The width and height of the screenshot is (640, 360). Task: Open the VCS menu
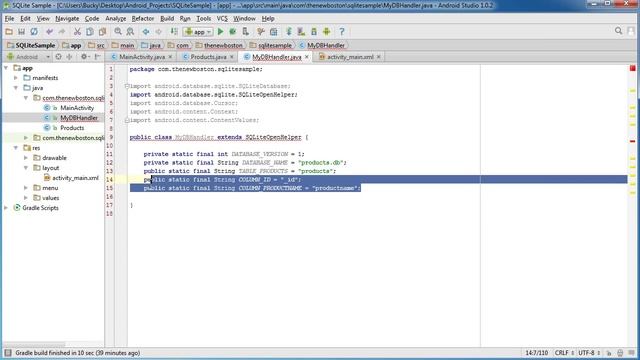click(x=222, y=18)
